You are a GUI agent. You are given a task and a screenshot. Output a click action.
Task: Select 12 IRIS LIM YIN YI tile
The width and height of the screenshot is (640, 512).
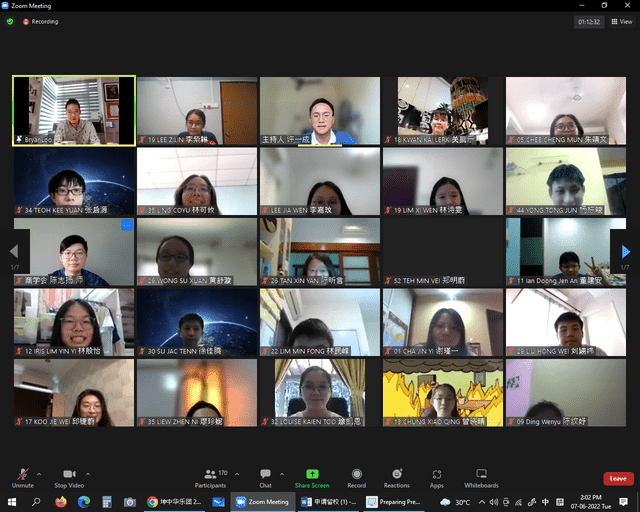(x=74, y=322)
